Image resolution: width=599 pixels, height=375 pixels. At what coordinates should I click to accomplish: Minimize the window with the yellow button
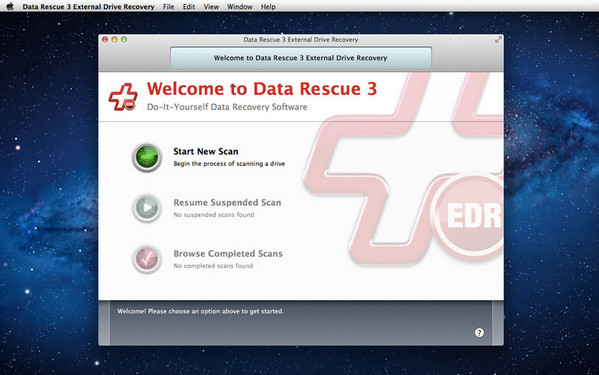point(114,39)
